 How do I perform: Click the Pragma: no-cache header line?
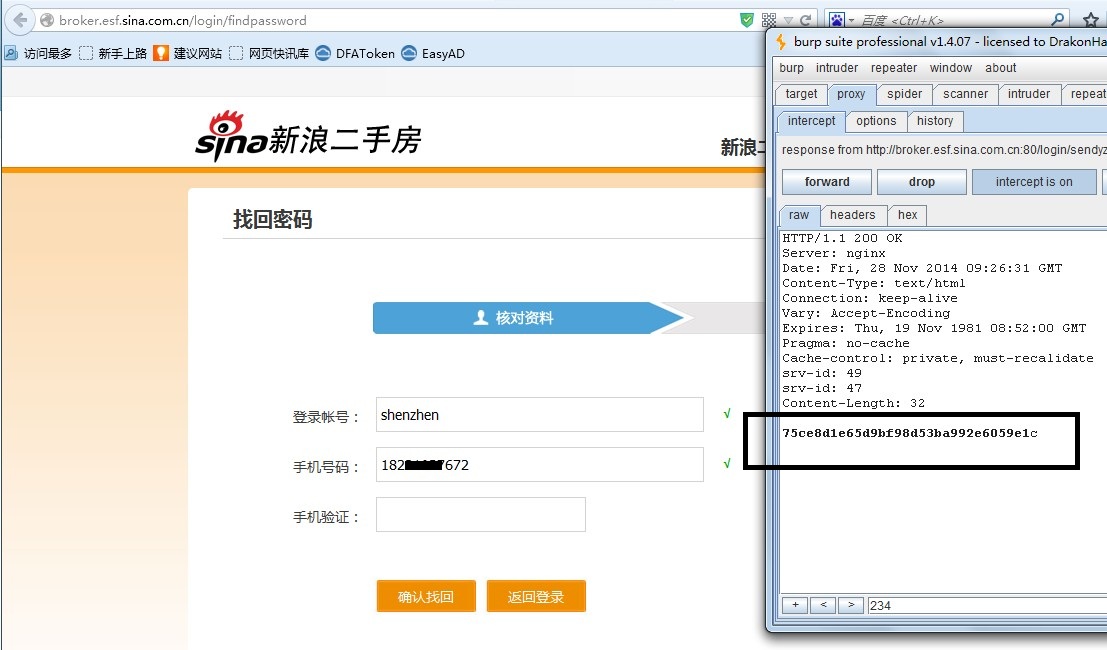846,343
